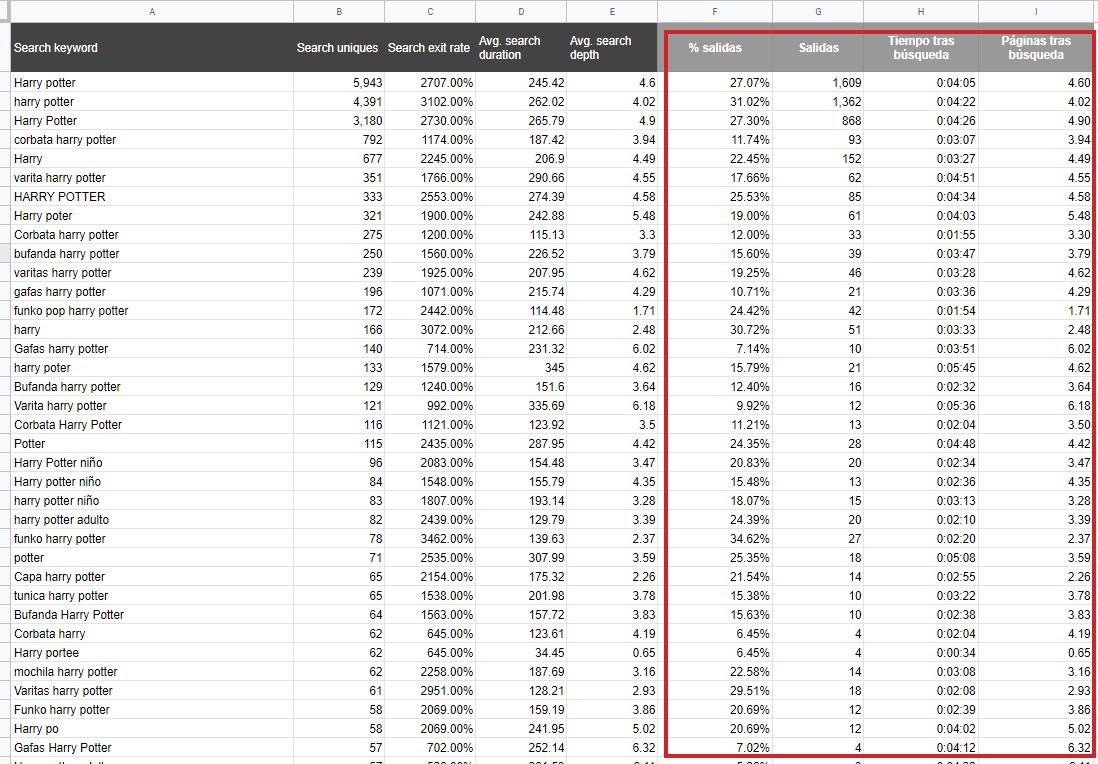Click % salidas value 34.62%

[715, 539]
